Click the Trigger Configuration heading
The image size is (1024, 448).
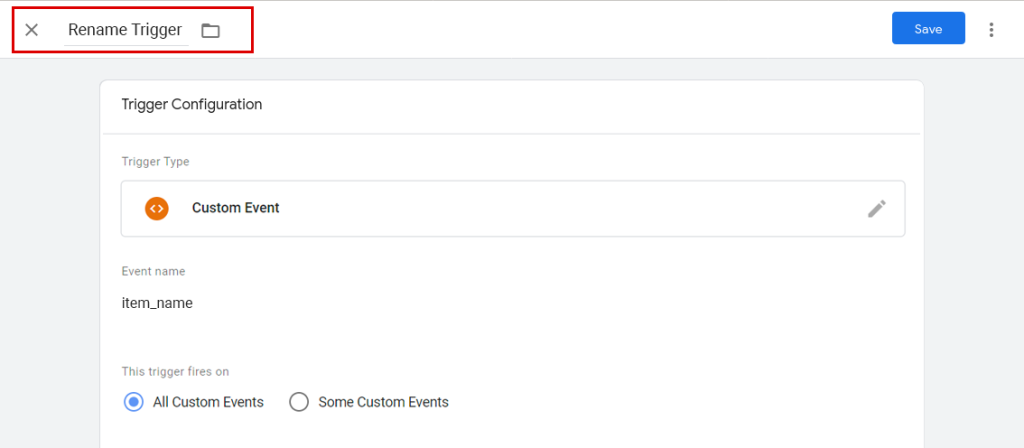point(191,104)
